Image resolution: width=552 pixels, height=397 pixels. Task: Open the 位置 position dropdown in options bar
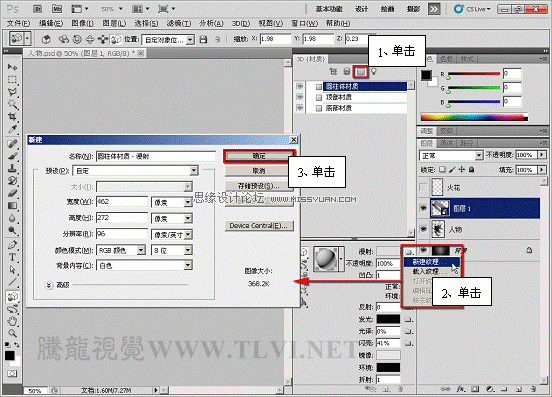tap(168, 39)
